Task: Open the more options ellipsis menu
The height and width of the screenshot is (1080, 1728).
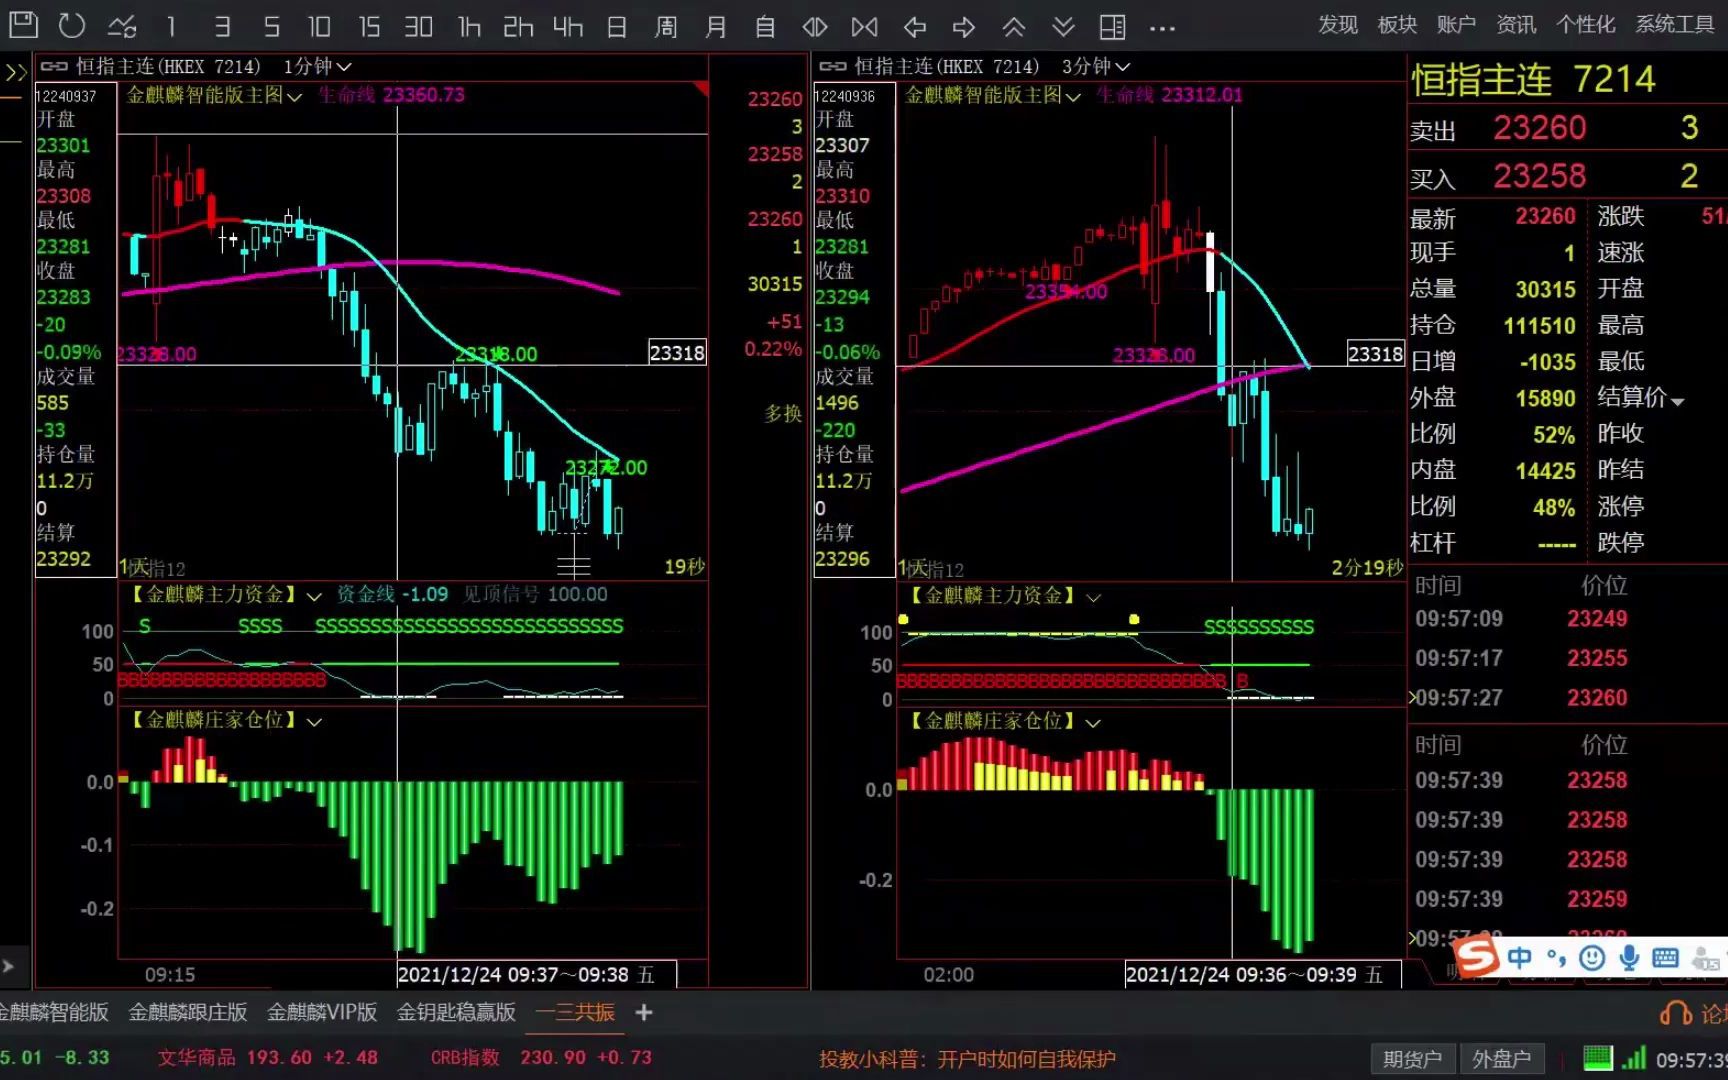Action: (x=1162, y=28)
